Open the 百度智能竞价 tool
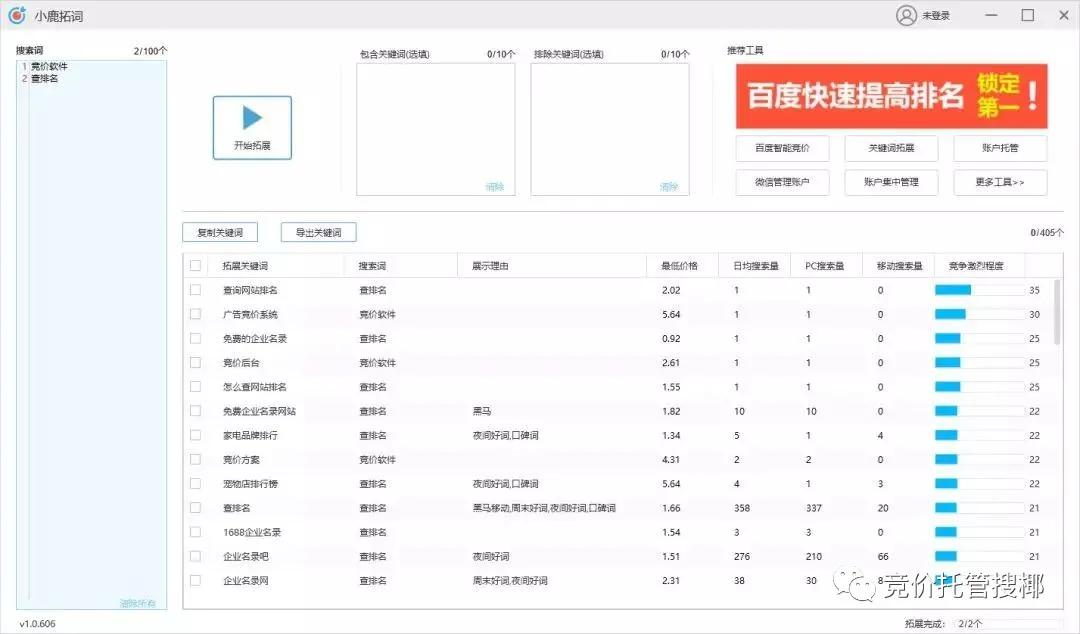This screenshot has height=634, width=1080. [x=782, y=148]
